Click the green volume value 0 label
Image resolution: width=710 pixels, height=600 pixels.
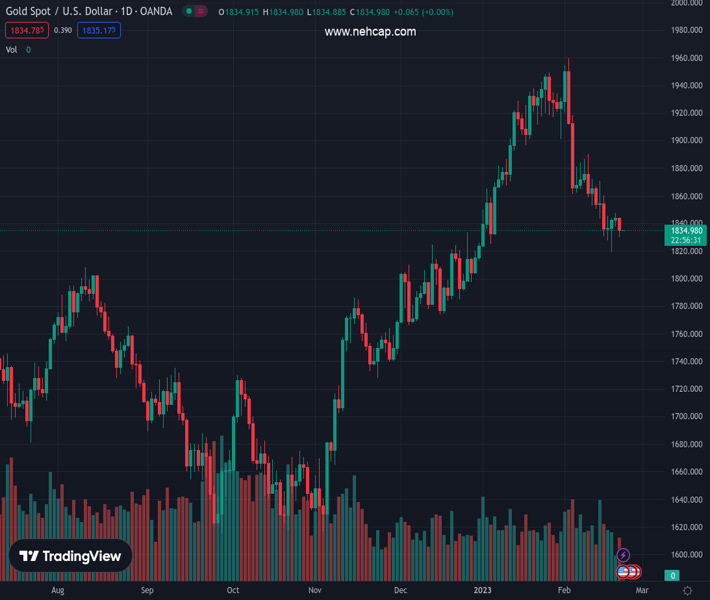[673, 575]
